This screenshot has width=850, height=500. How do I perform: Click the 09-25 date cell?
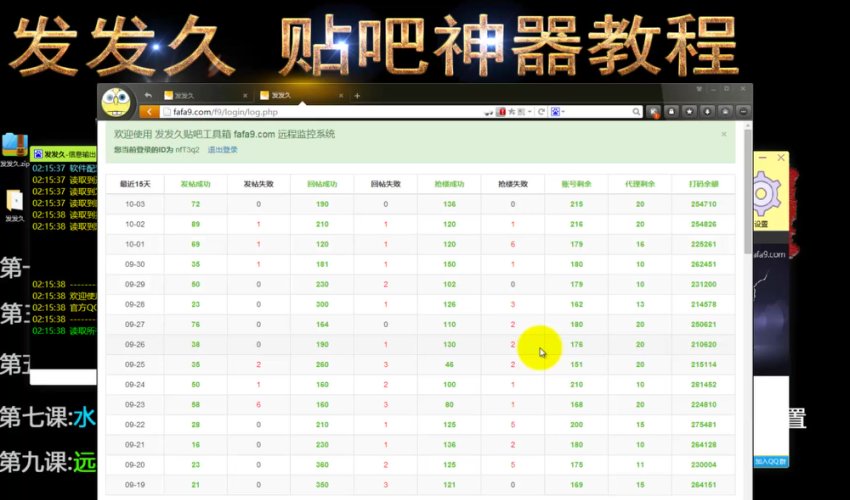135,364
